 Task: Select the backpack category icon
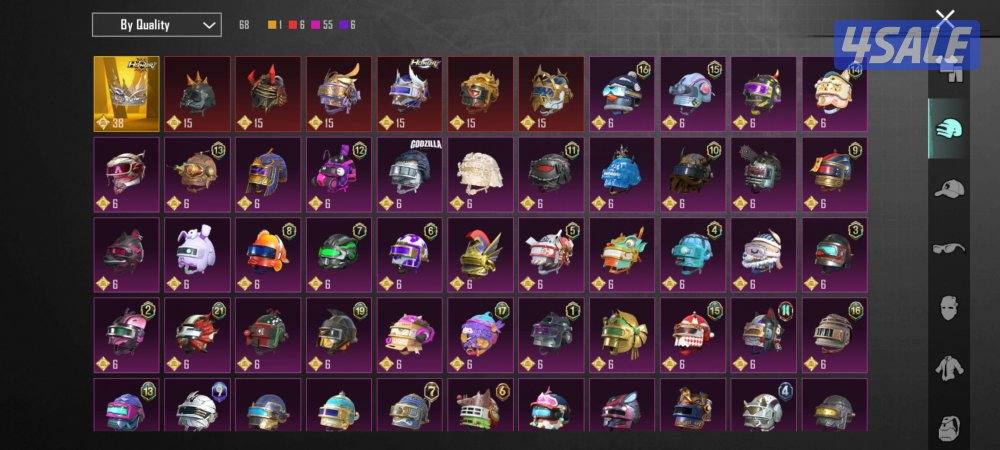[x=950, y=428]
